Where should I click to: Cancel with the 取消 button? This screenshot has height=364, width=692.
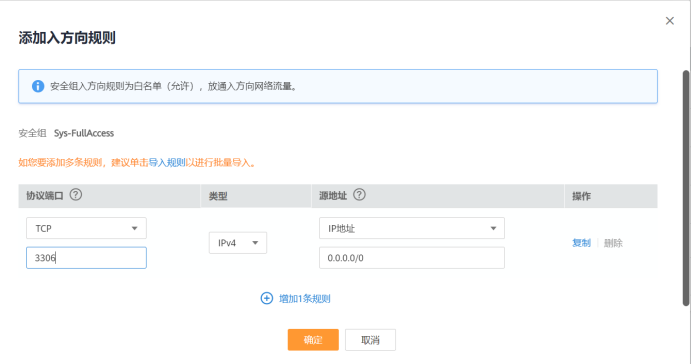(370, 340)
